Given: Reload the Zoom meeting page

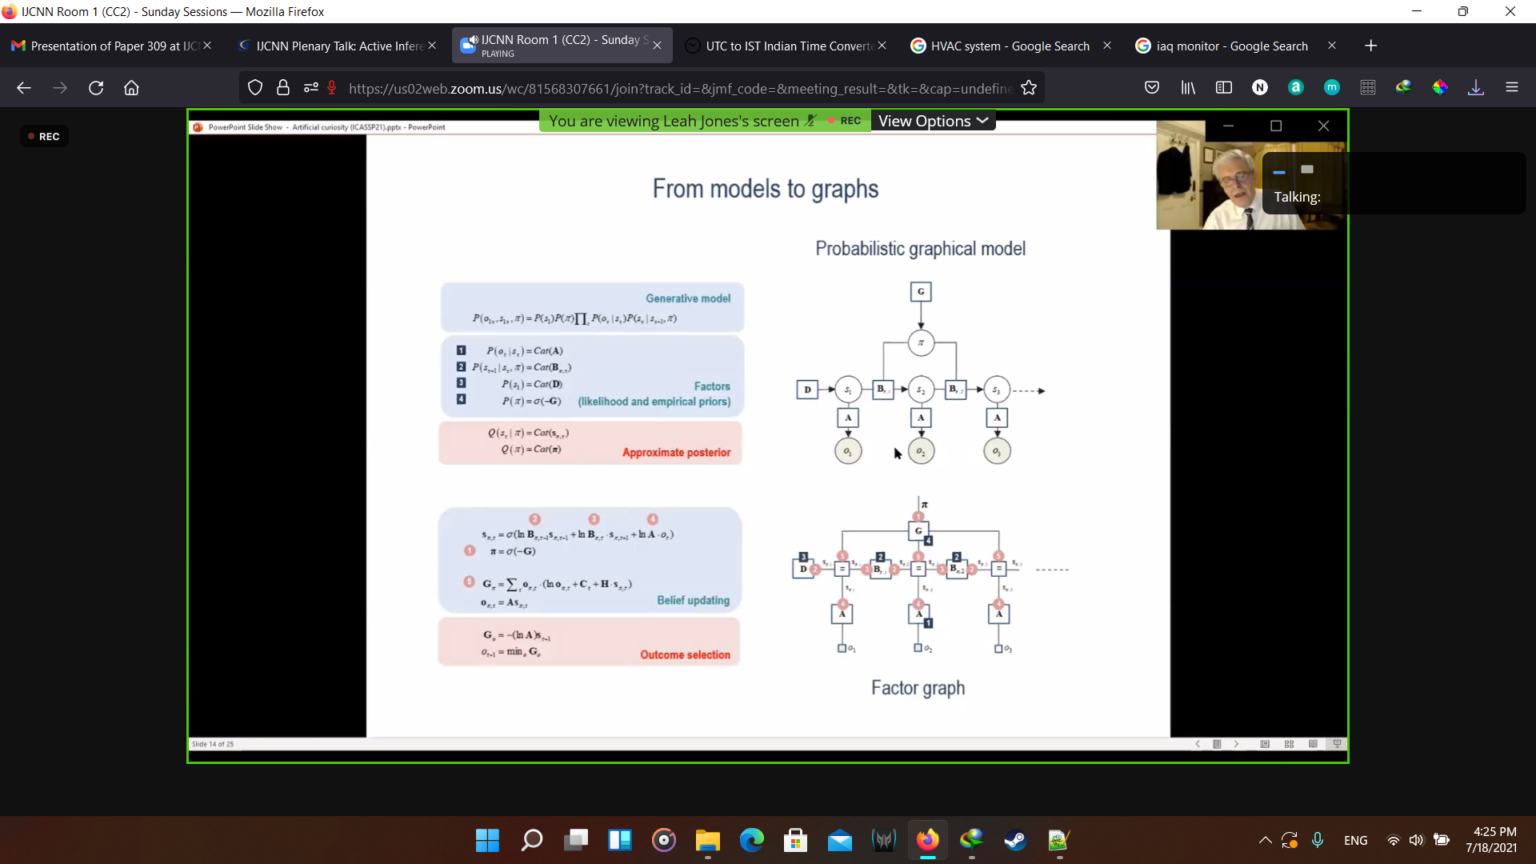Looking at the screenshot, I should [95, 87].
